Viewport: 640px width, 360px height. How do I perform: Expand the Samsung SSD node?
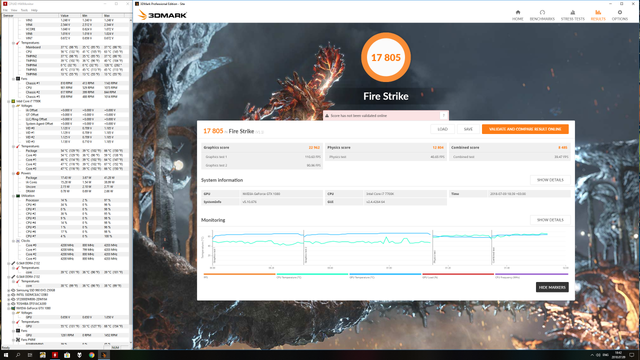coord(9,290)
